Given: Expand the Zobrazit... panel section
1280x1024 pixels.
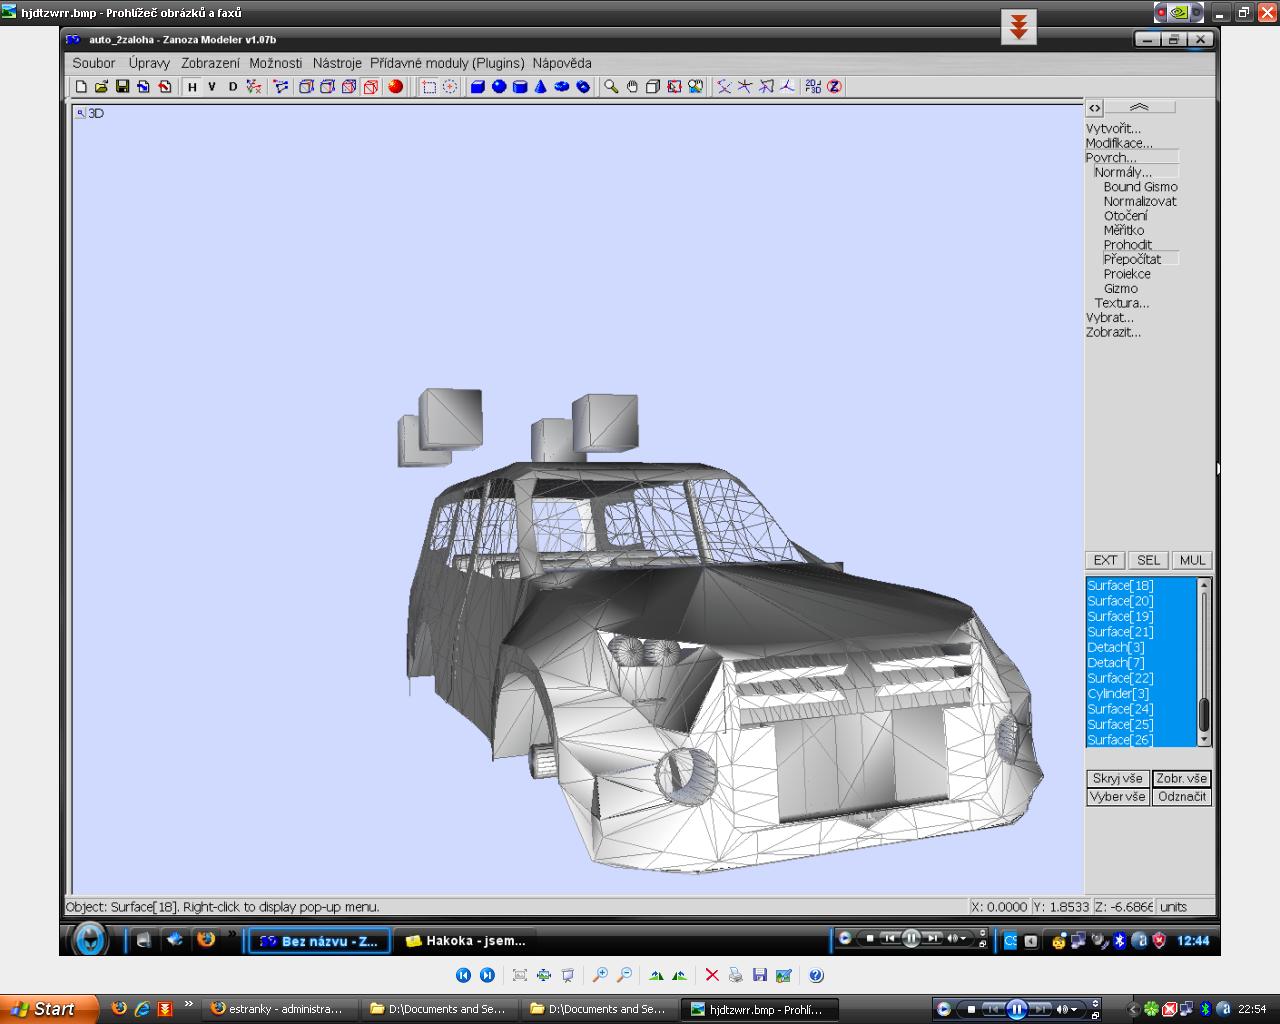Looking at the screenshot, I should pos(1113,332).
